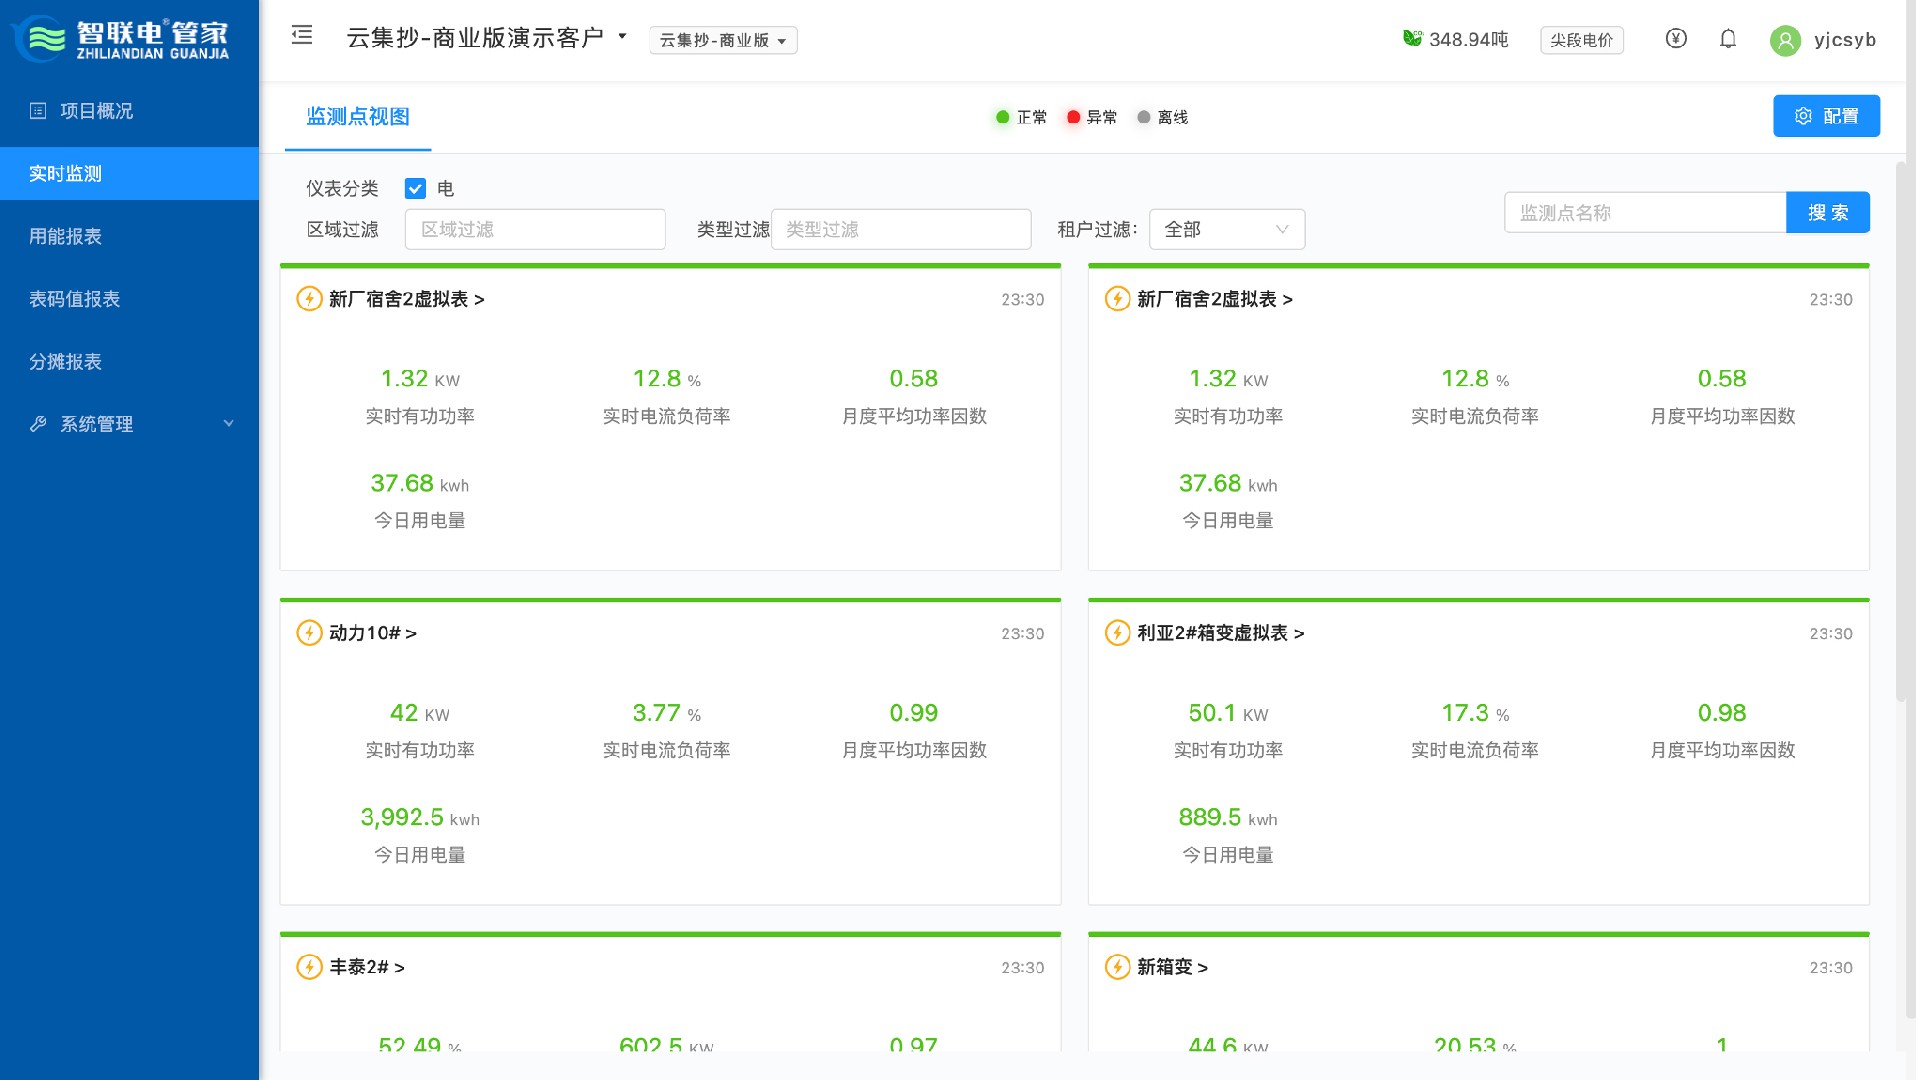The height and width of the screenshot is (1080, 1920).
Task: Open notifications bell icon
Action: click(x=1728, y=39)
